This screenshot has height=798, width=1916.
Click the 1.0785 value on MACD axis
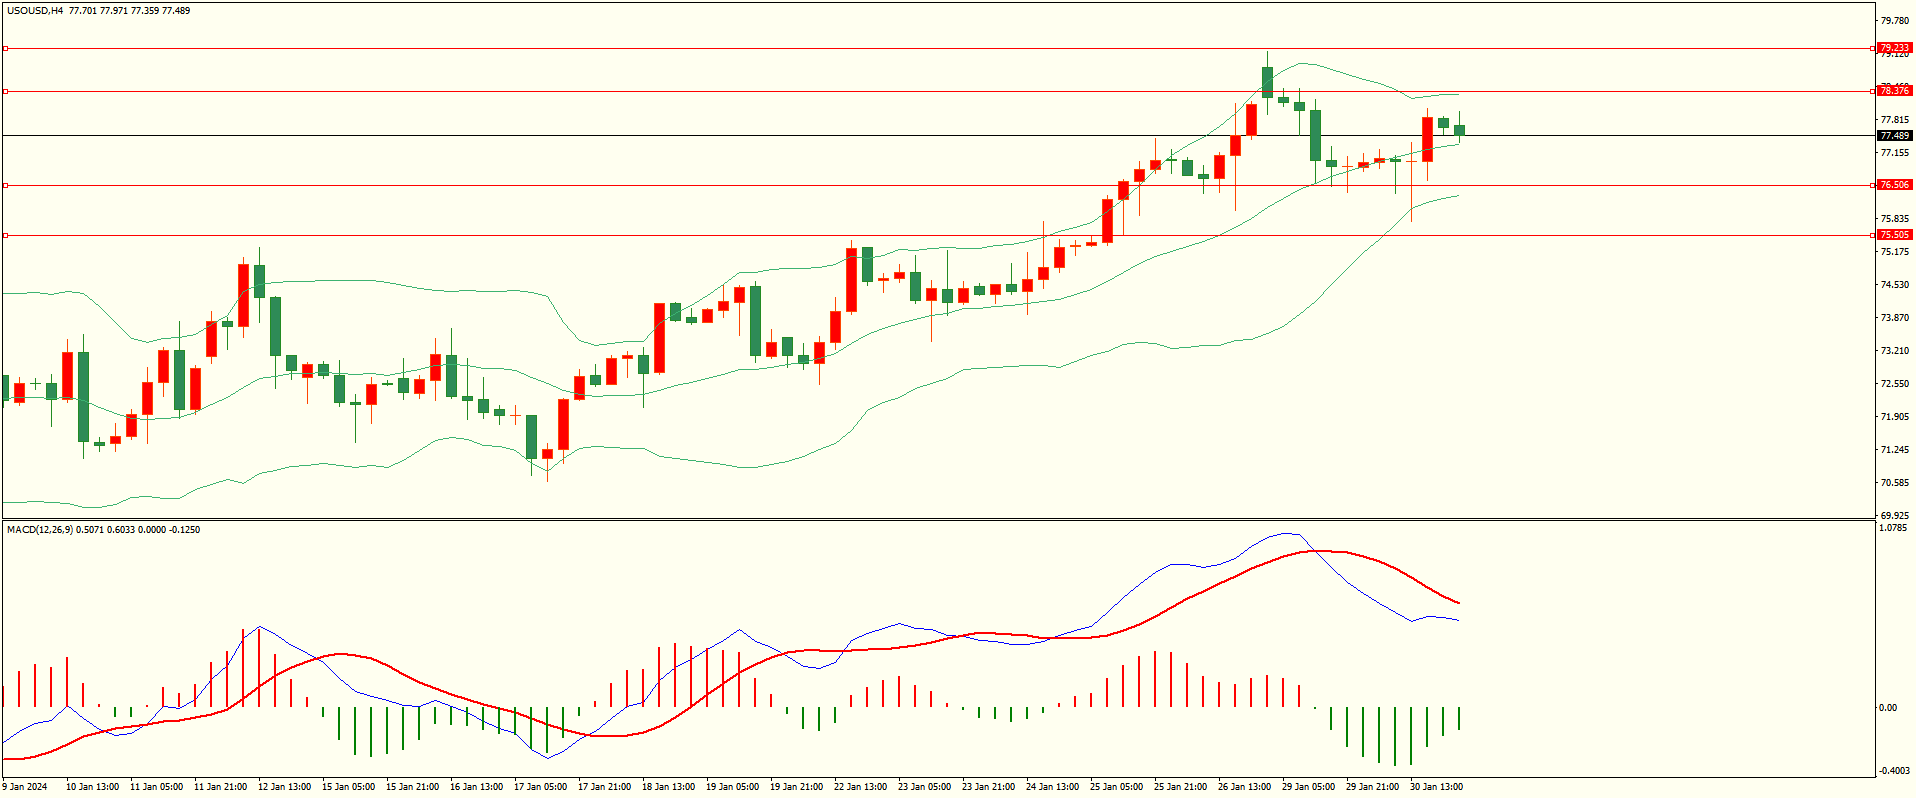1895,528
